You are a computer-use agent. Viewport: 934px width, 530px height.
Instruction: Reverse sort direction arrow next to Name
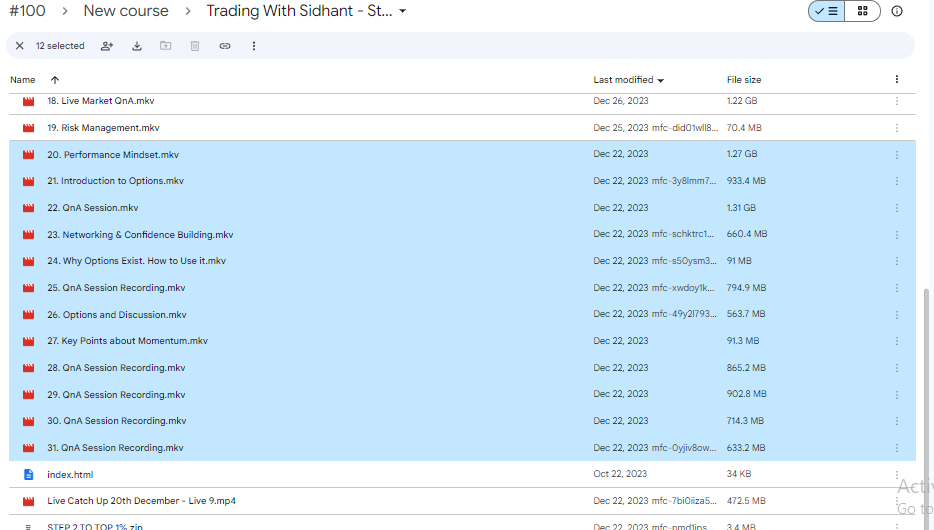point(54,80)
